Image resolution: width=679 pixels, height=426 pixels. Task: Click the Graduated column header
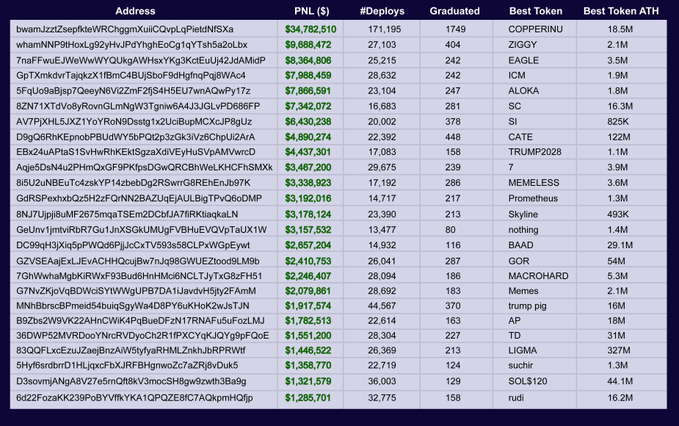pyautogui.click(x=455, y=11)
